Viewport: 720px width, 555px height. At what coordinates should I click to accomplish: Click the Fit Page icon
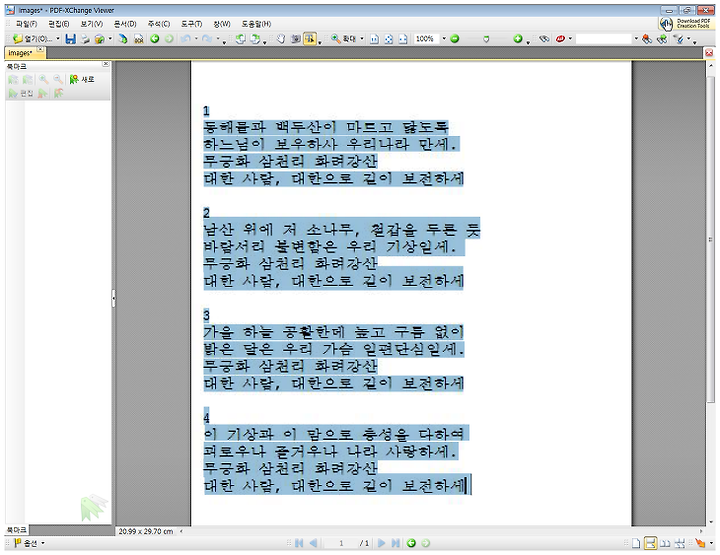[388, 39]
